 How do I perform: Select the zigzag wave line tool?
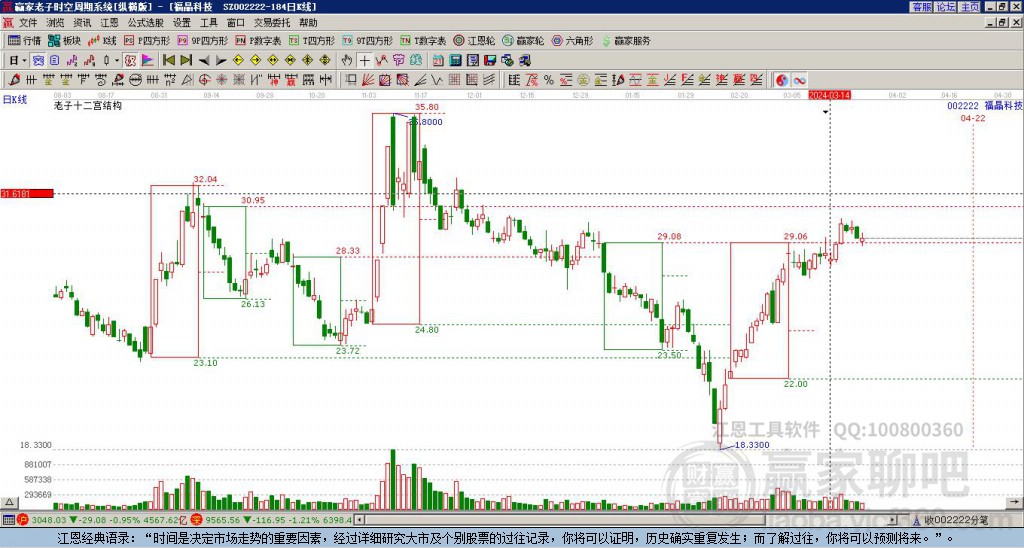(x=437, y=80)
